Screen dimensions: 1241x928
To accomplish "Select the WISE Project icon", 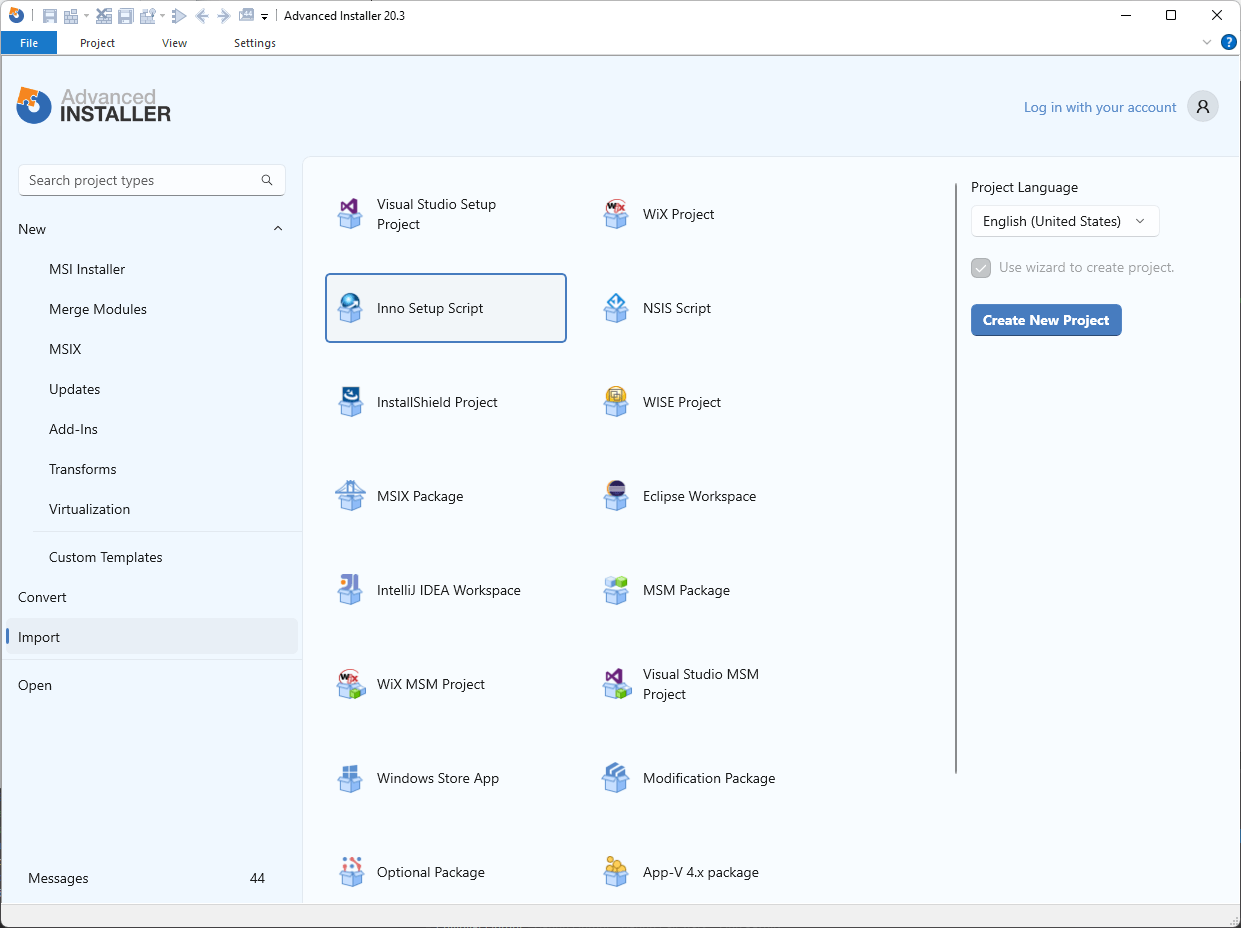I will pos(616,402).
